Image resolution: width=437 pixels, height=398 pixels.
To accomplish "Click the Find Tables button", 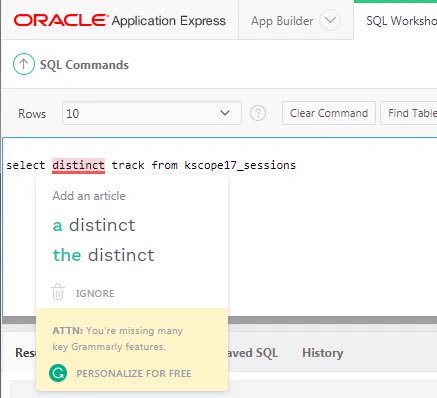I will [x=409, y=113].
